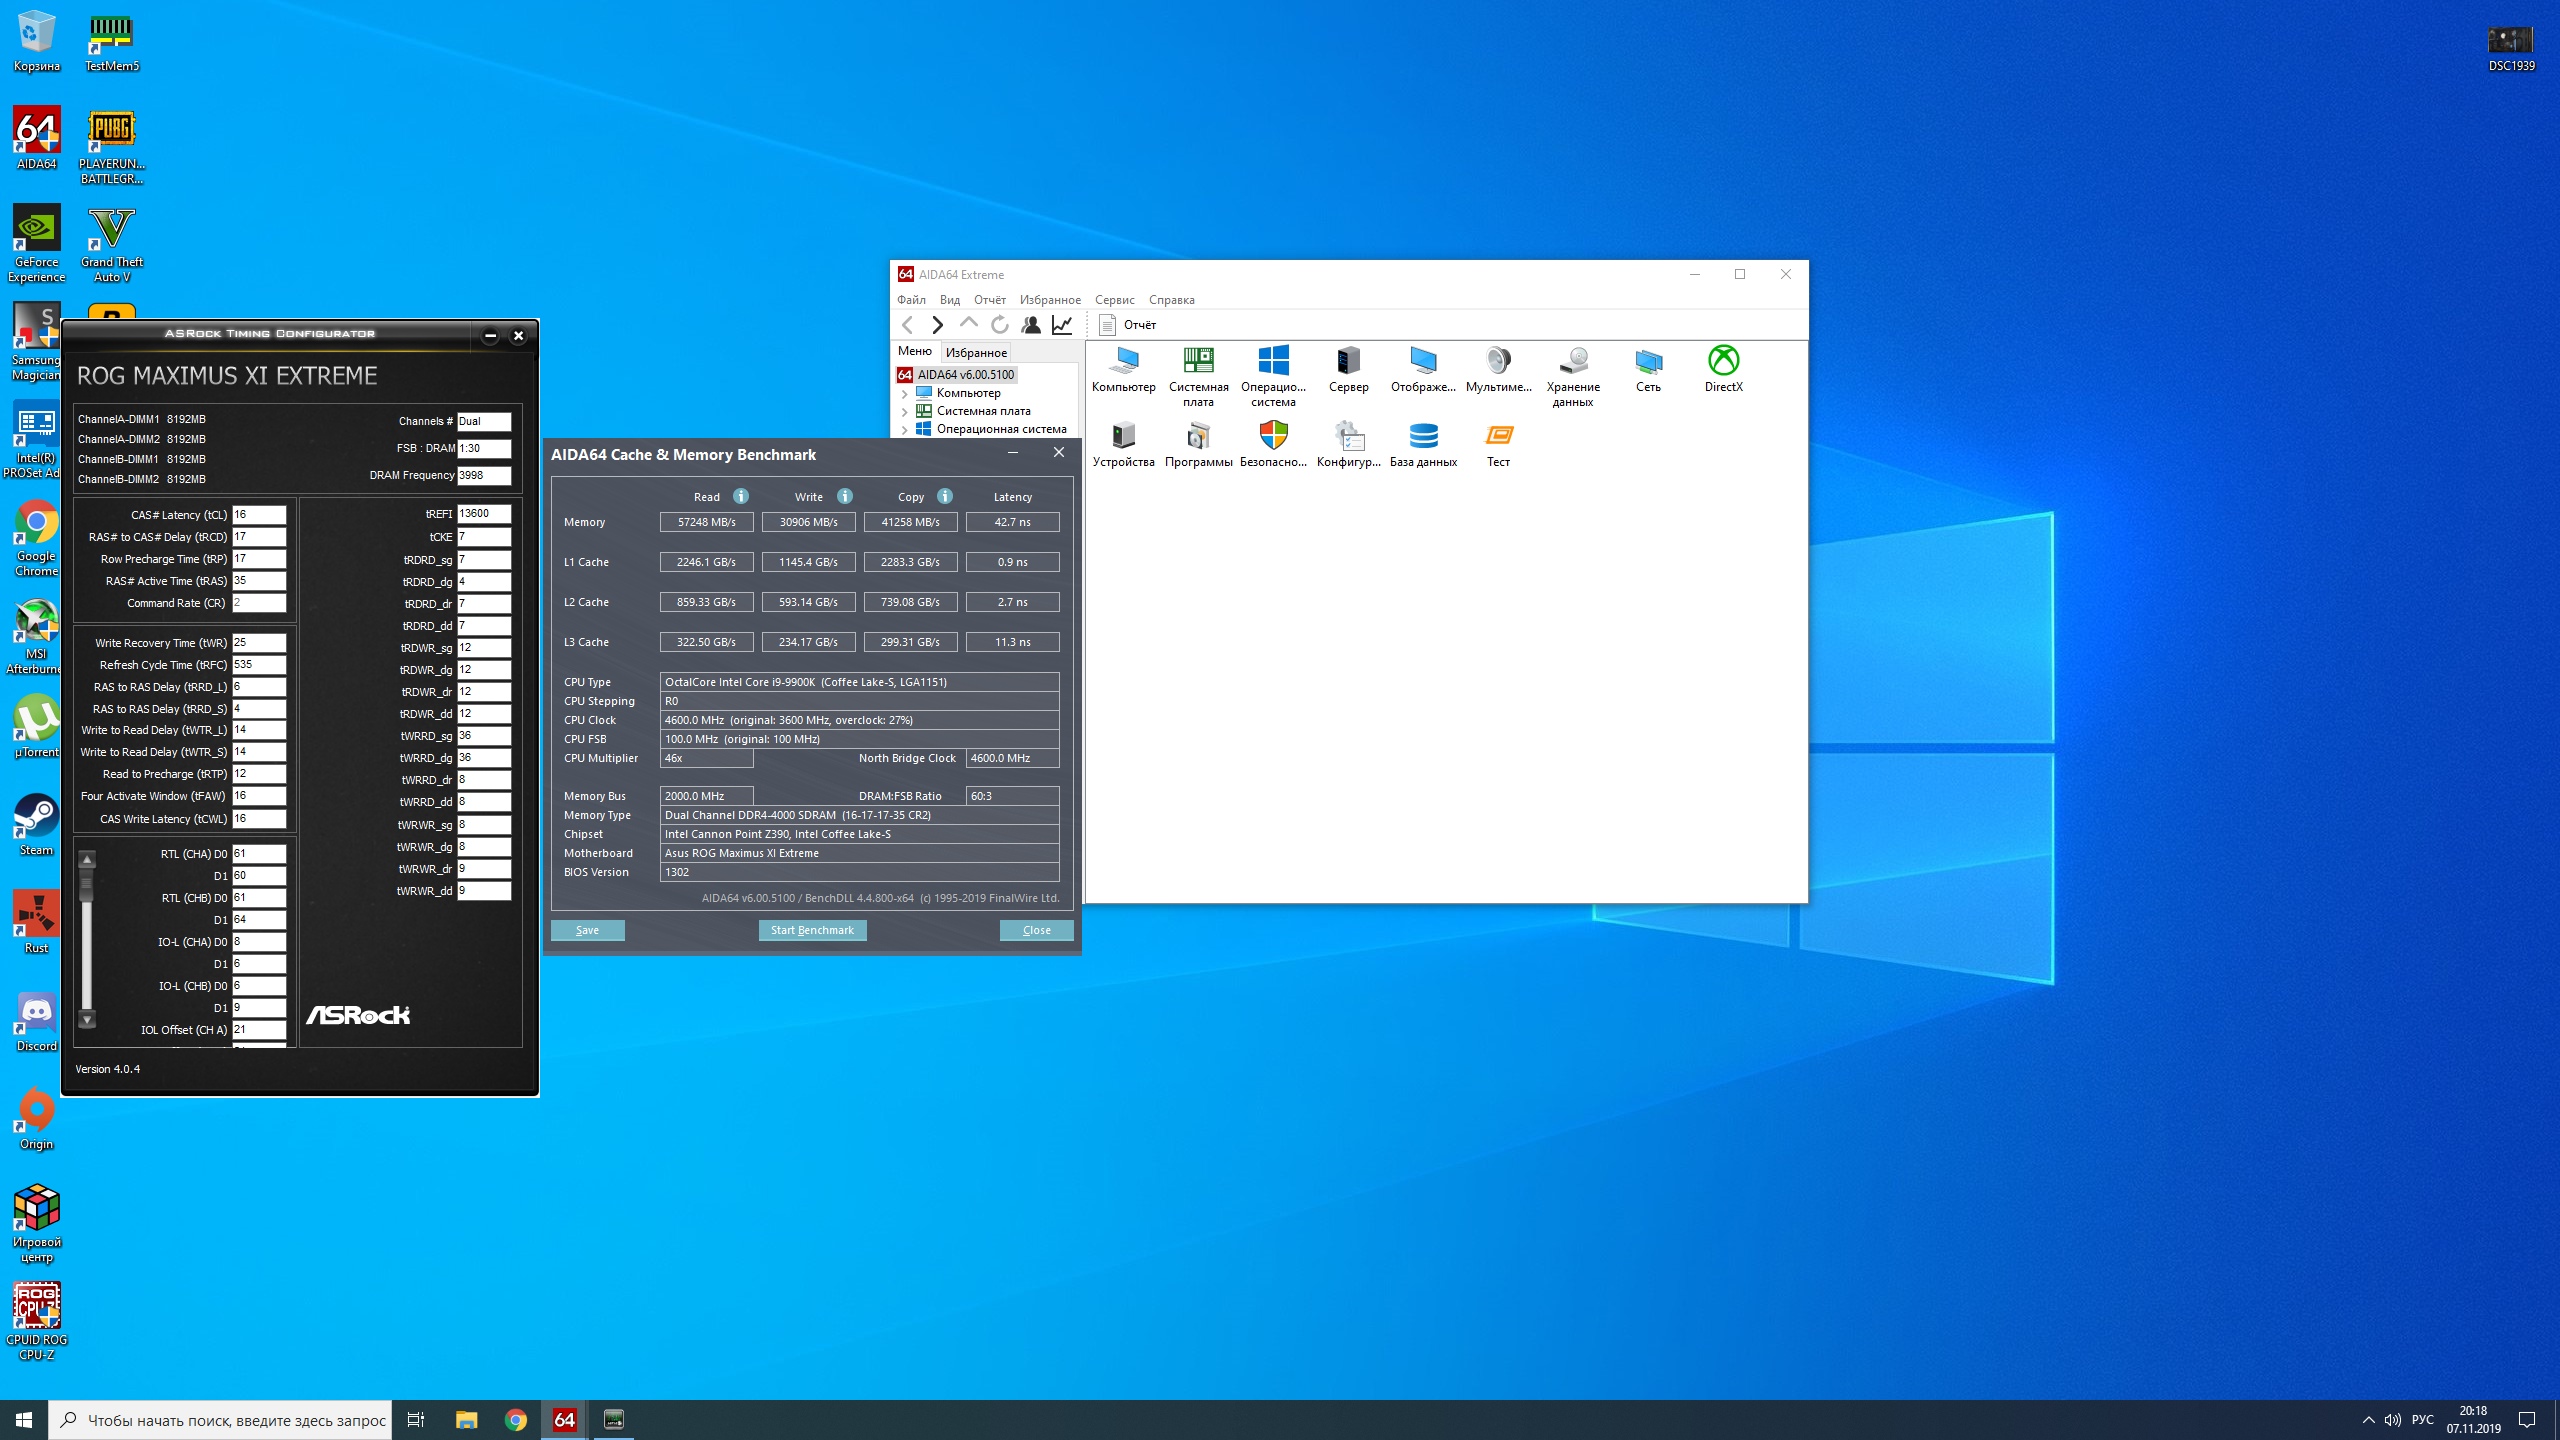2560x1440 pixels.
Task: Click the AIDA64 toolbar refresh icon
Action: [x=999, y=324]
